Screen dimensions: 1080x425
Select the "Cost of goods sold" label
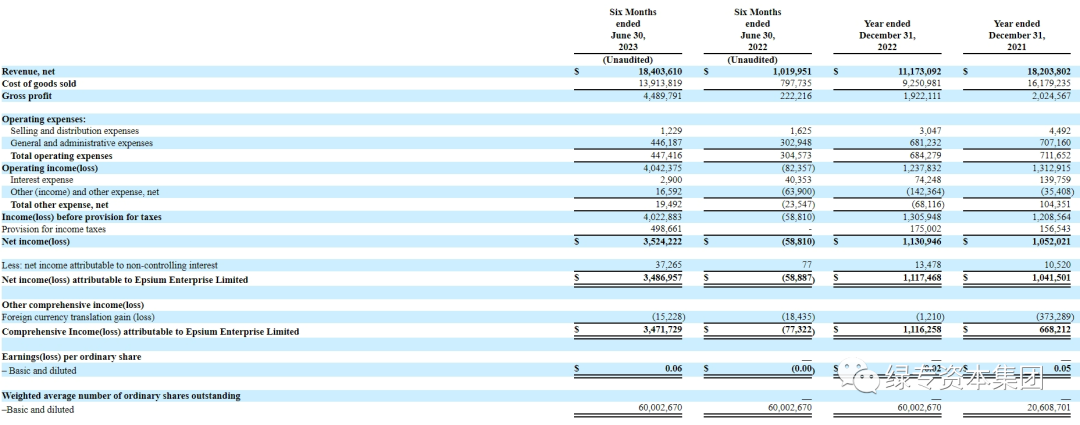point(39,84)
